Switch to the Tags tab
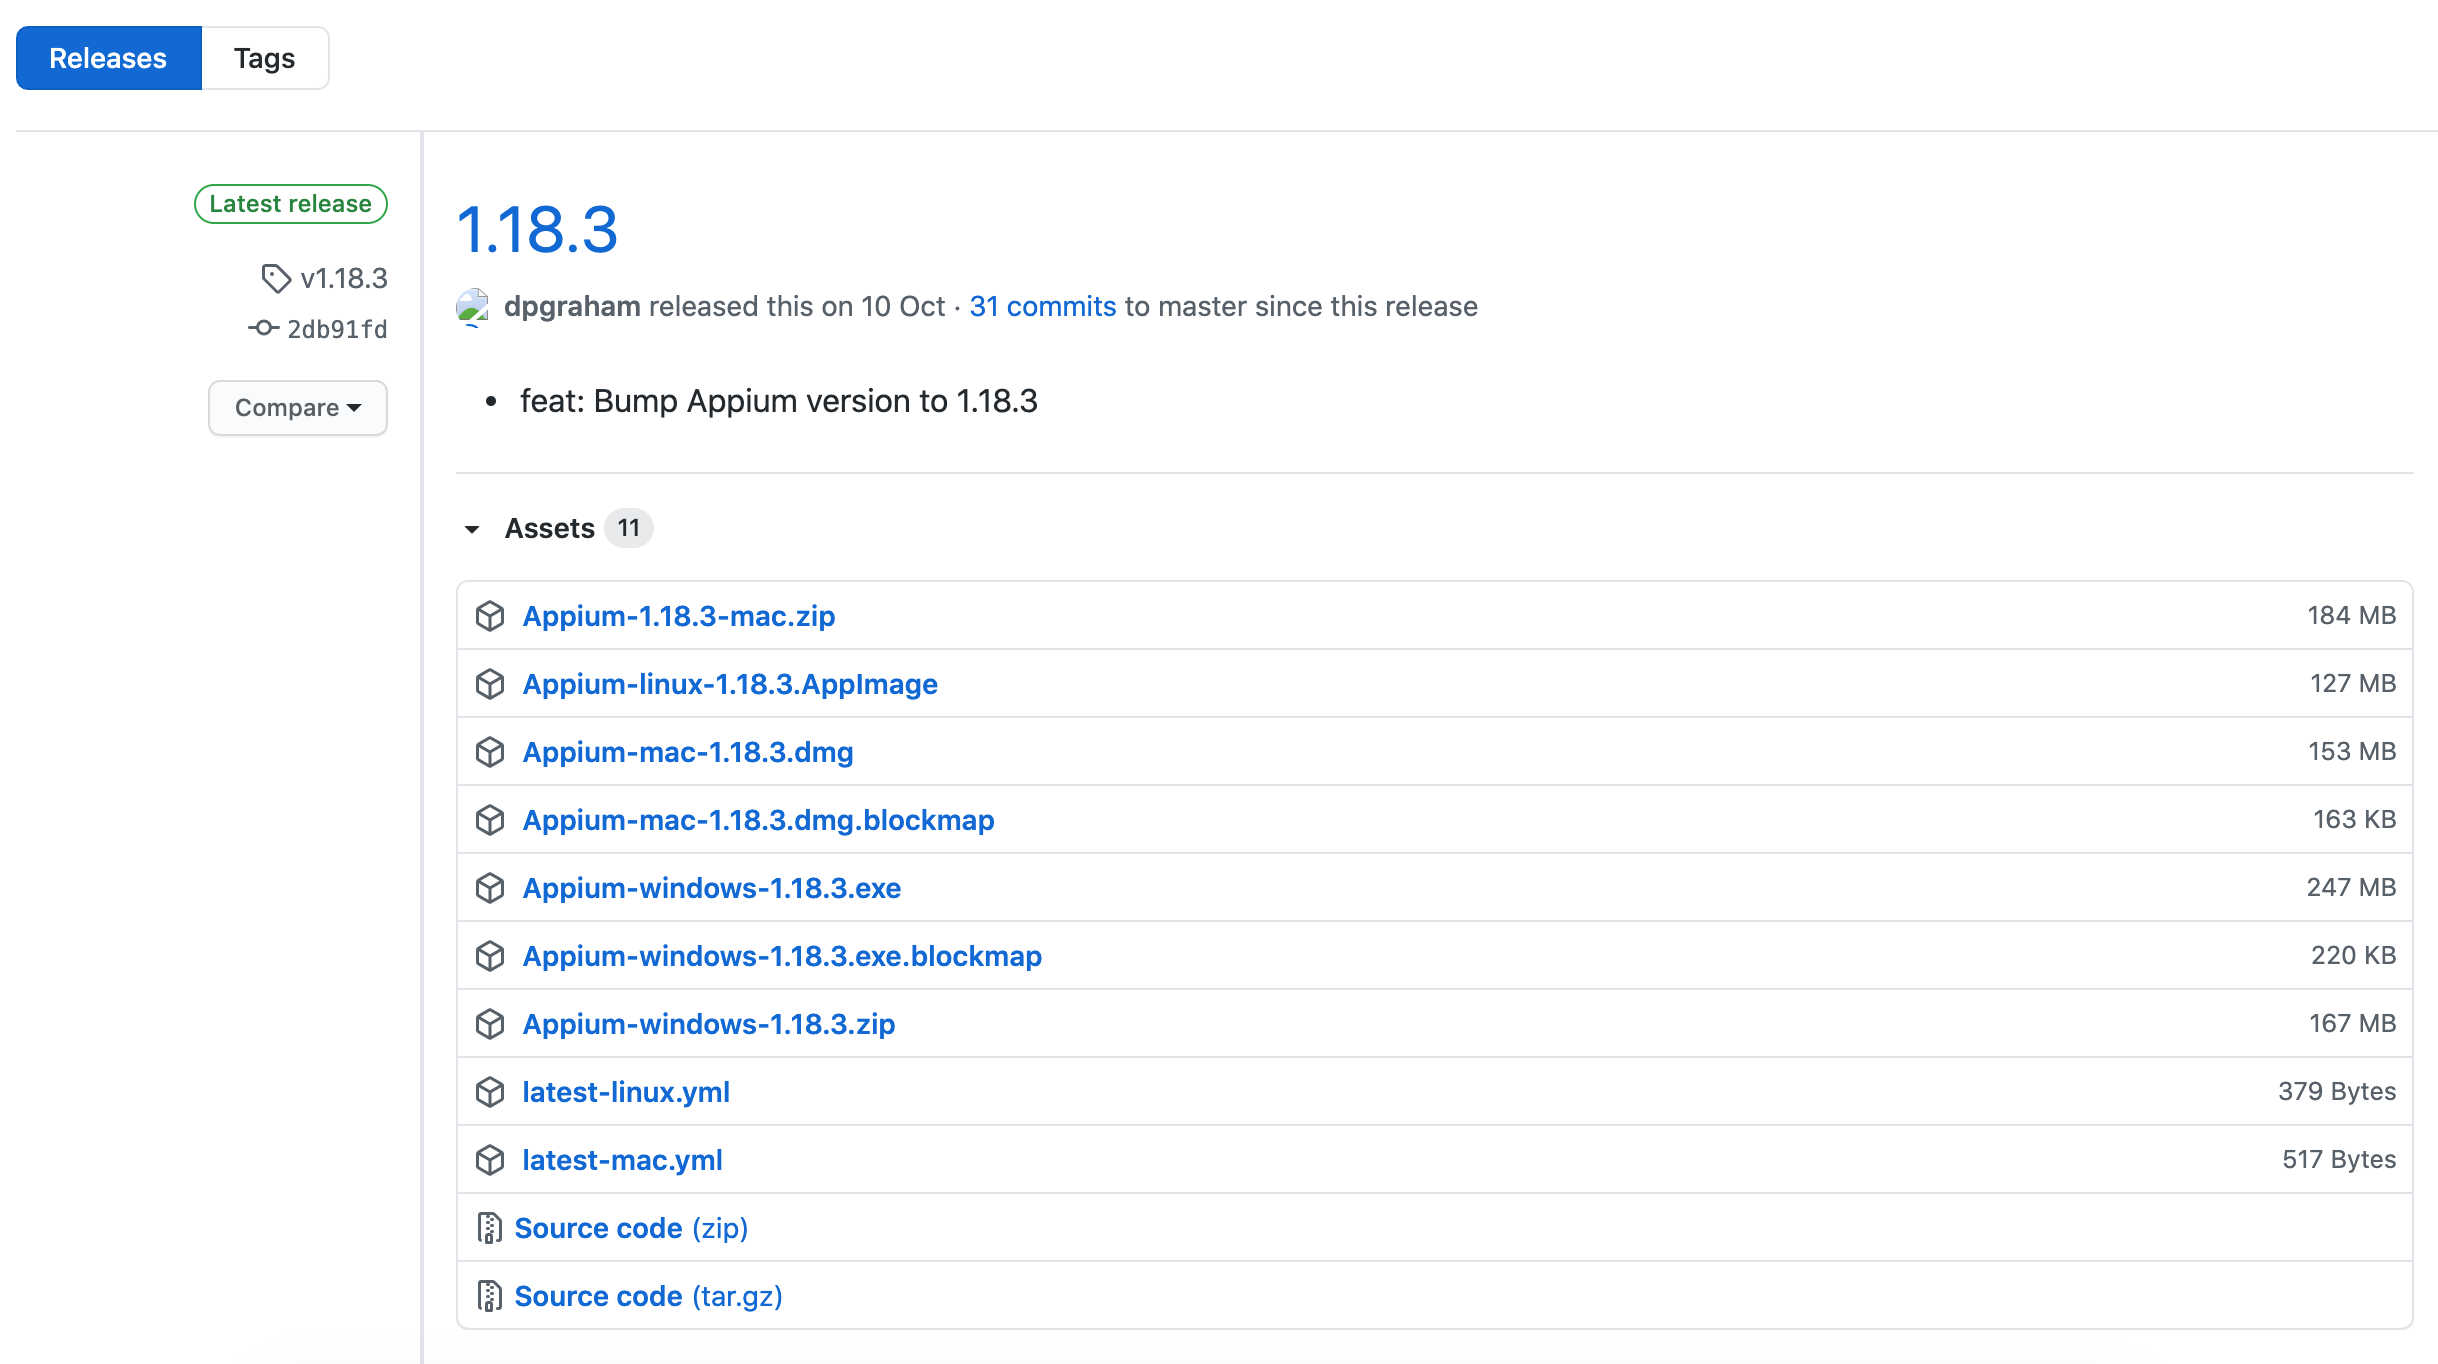Image resolution: width=2438 pixels, height=1364 pixels. tap(265, 58)
